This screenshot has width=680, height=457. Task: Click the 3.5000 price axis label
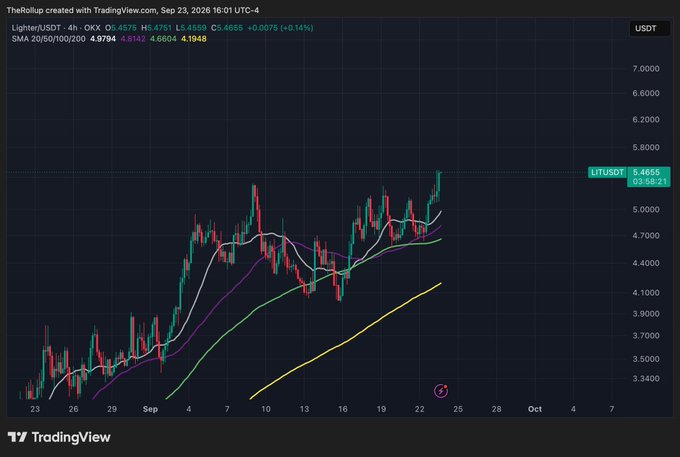point(646,359)
